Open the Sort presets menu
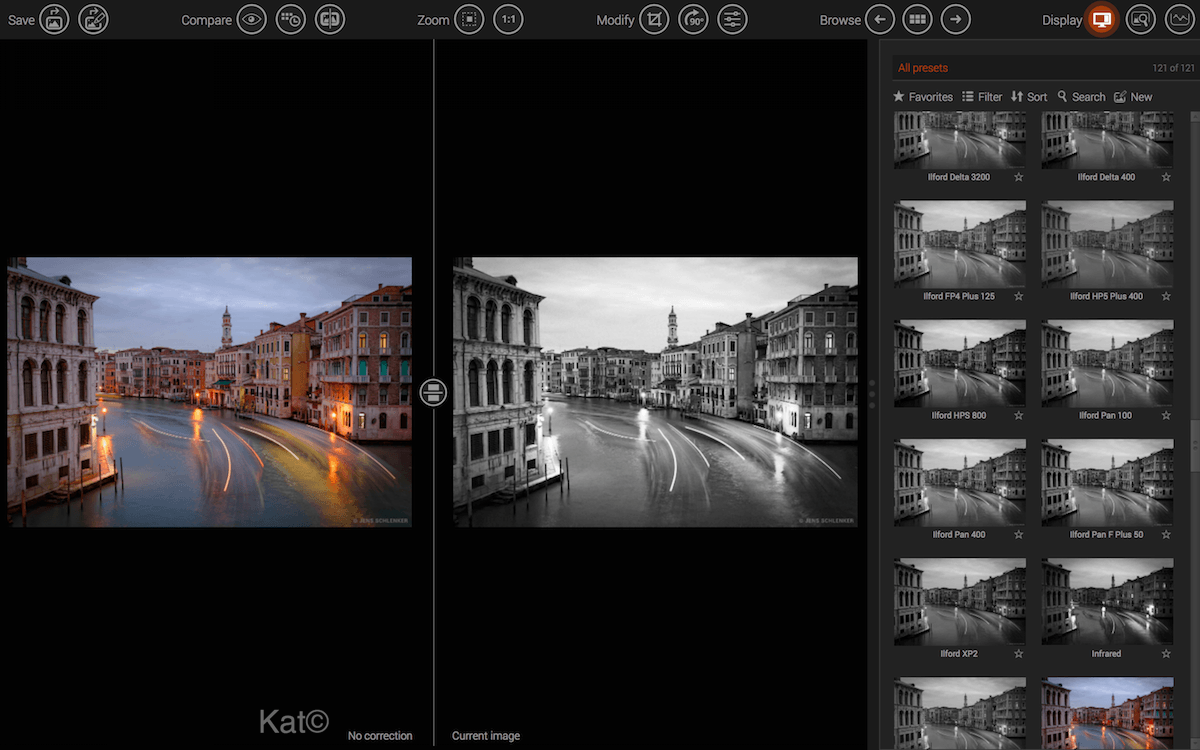 click(x=1029, y=97)
